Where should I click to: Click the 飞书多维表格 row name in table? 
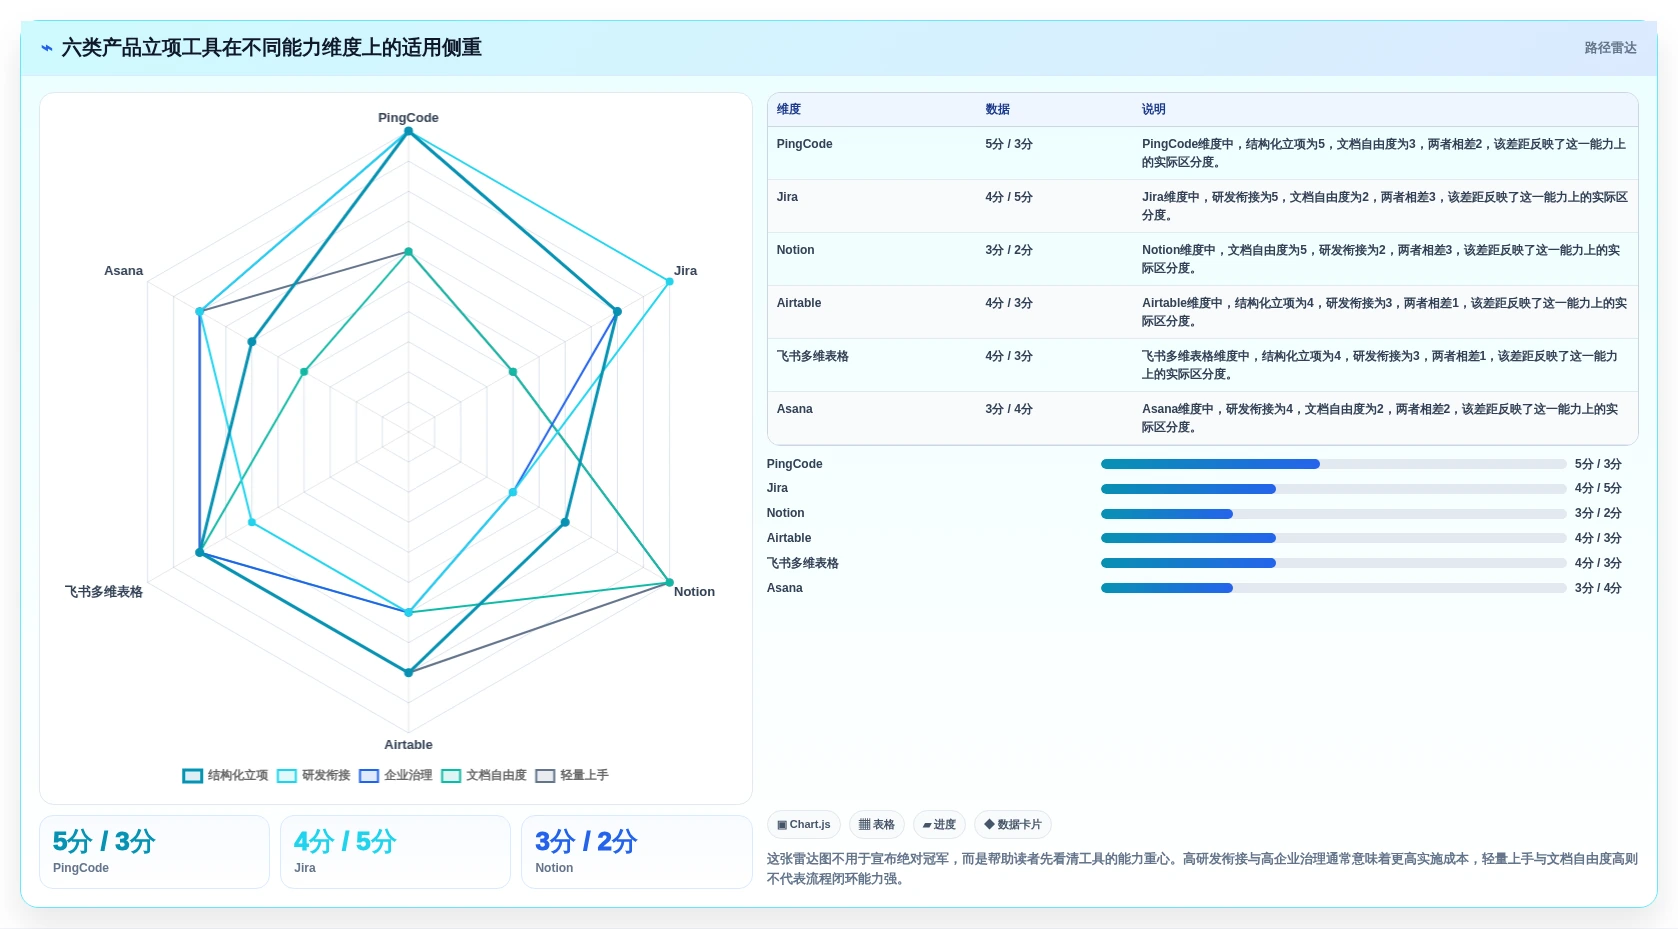(812, 356)
